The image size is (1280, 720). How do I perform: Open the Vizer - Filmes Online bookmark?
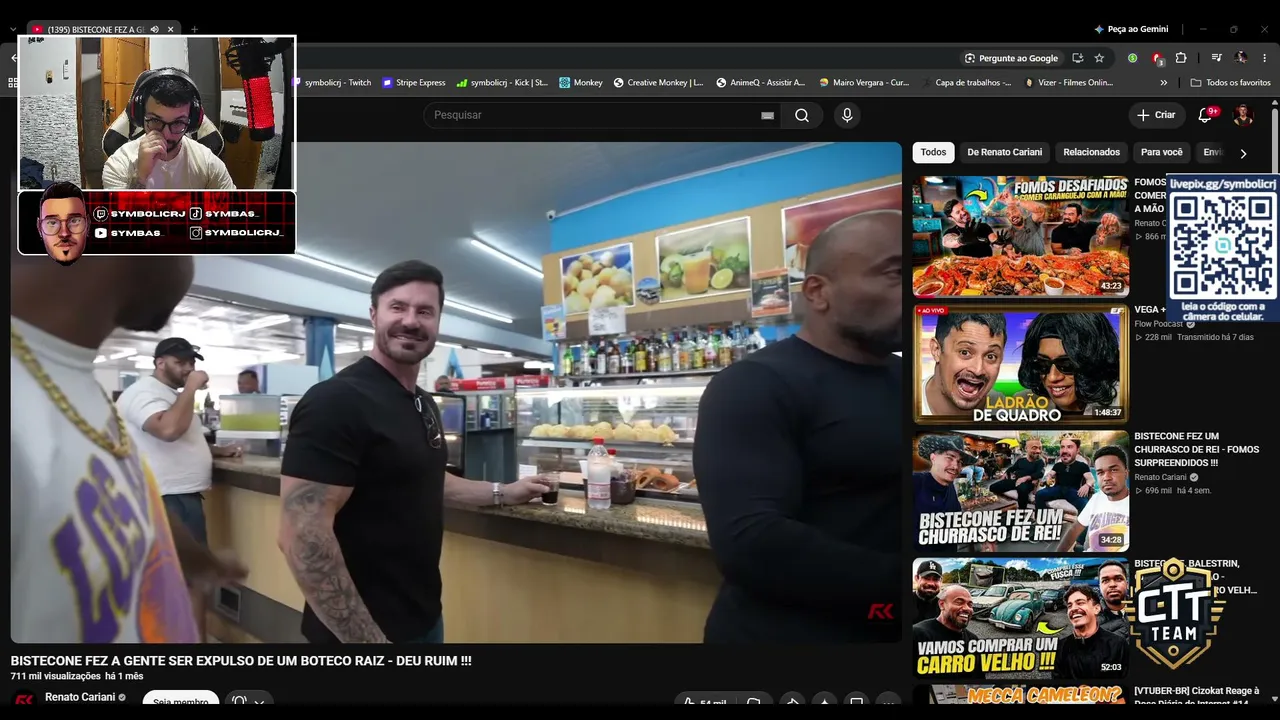click(x=1069, y=83)
